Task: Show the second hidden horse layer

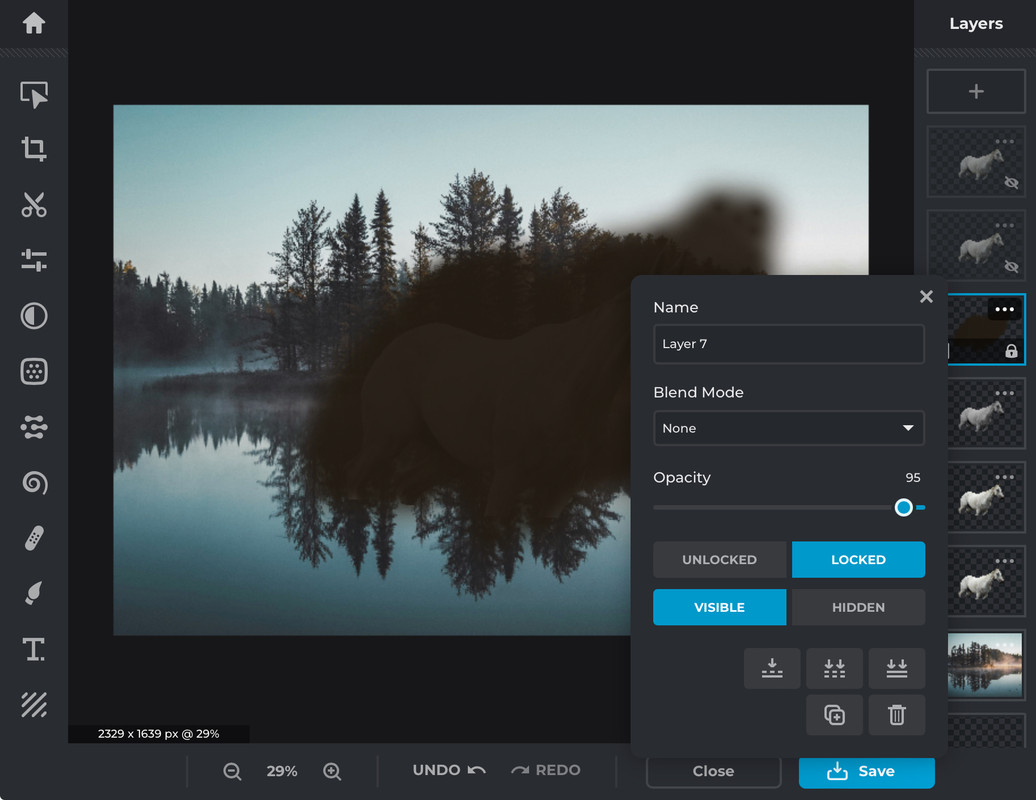Action: (x=1011, y=266)
